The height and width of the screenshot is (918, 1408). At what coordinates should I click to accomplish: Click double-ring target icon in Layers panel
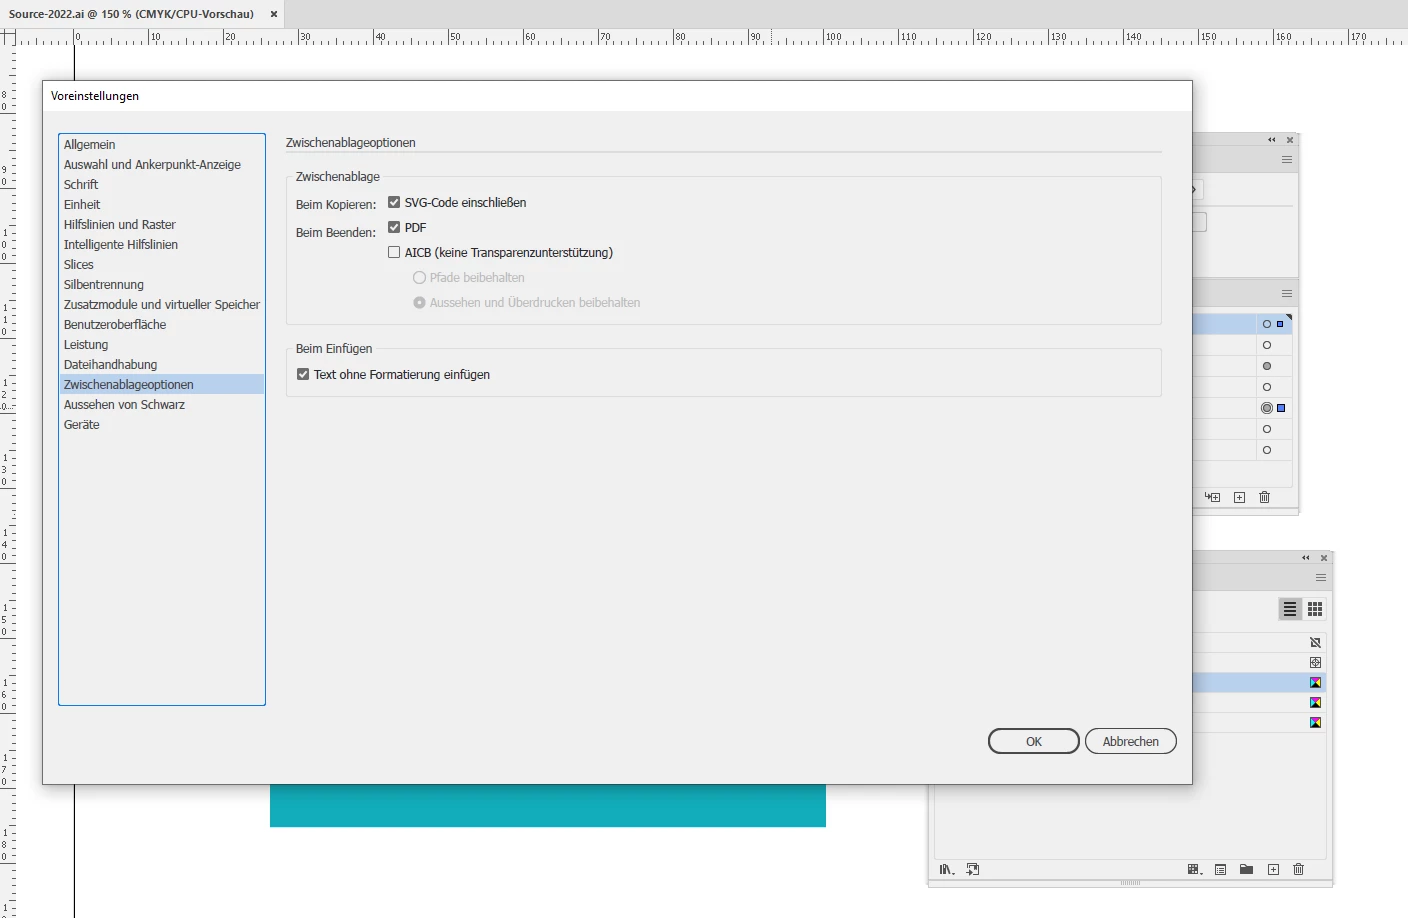click(x=1267, y=408)
